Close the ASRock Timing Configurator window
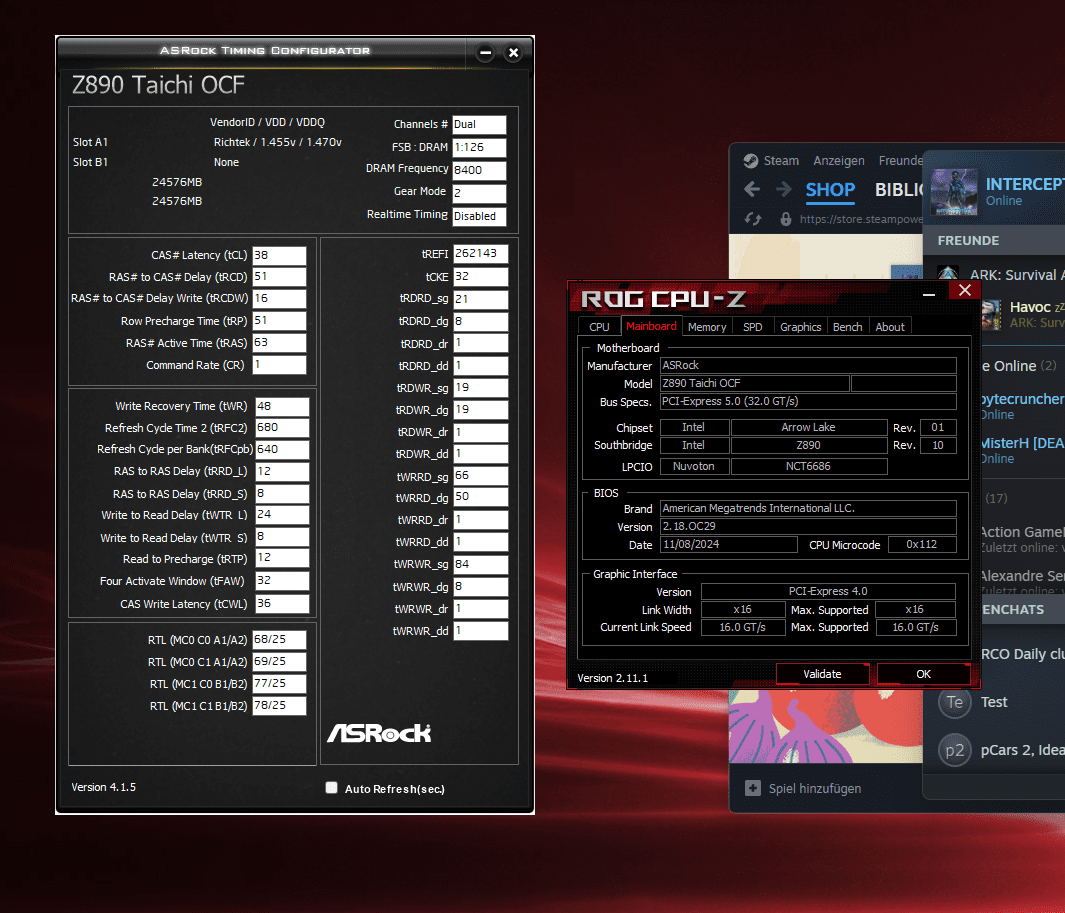The height and width of the screenshot is (913, 1065). point(513,52)
